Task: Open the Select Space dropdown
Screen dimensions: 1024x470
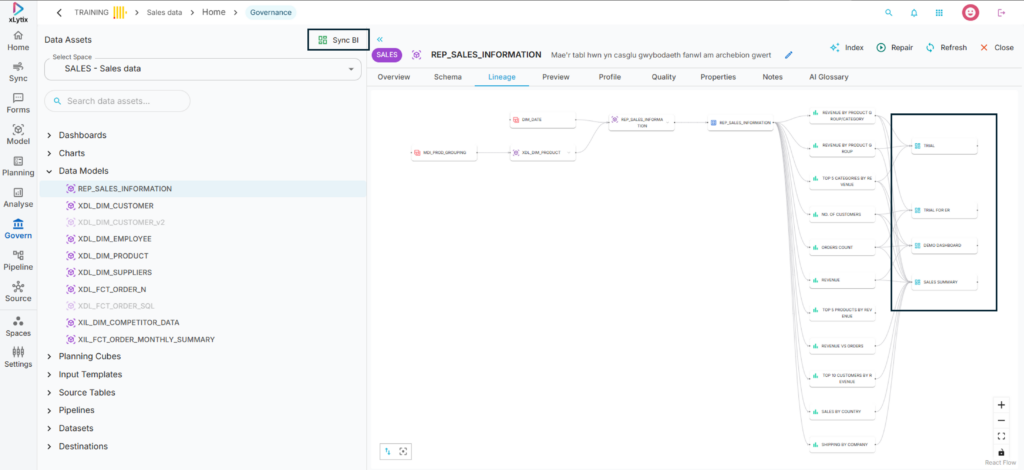Action: pos(203,69)
